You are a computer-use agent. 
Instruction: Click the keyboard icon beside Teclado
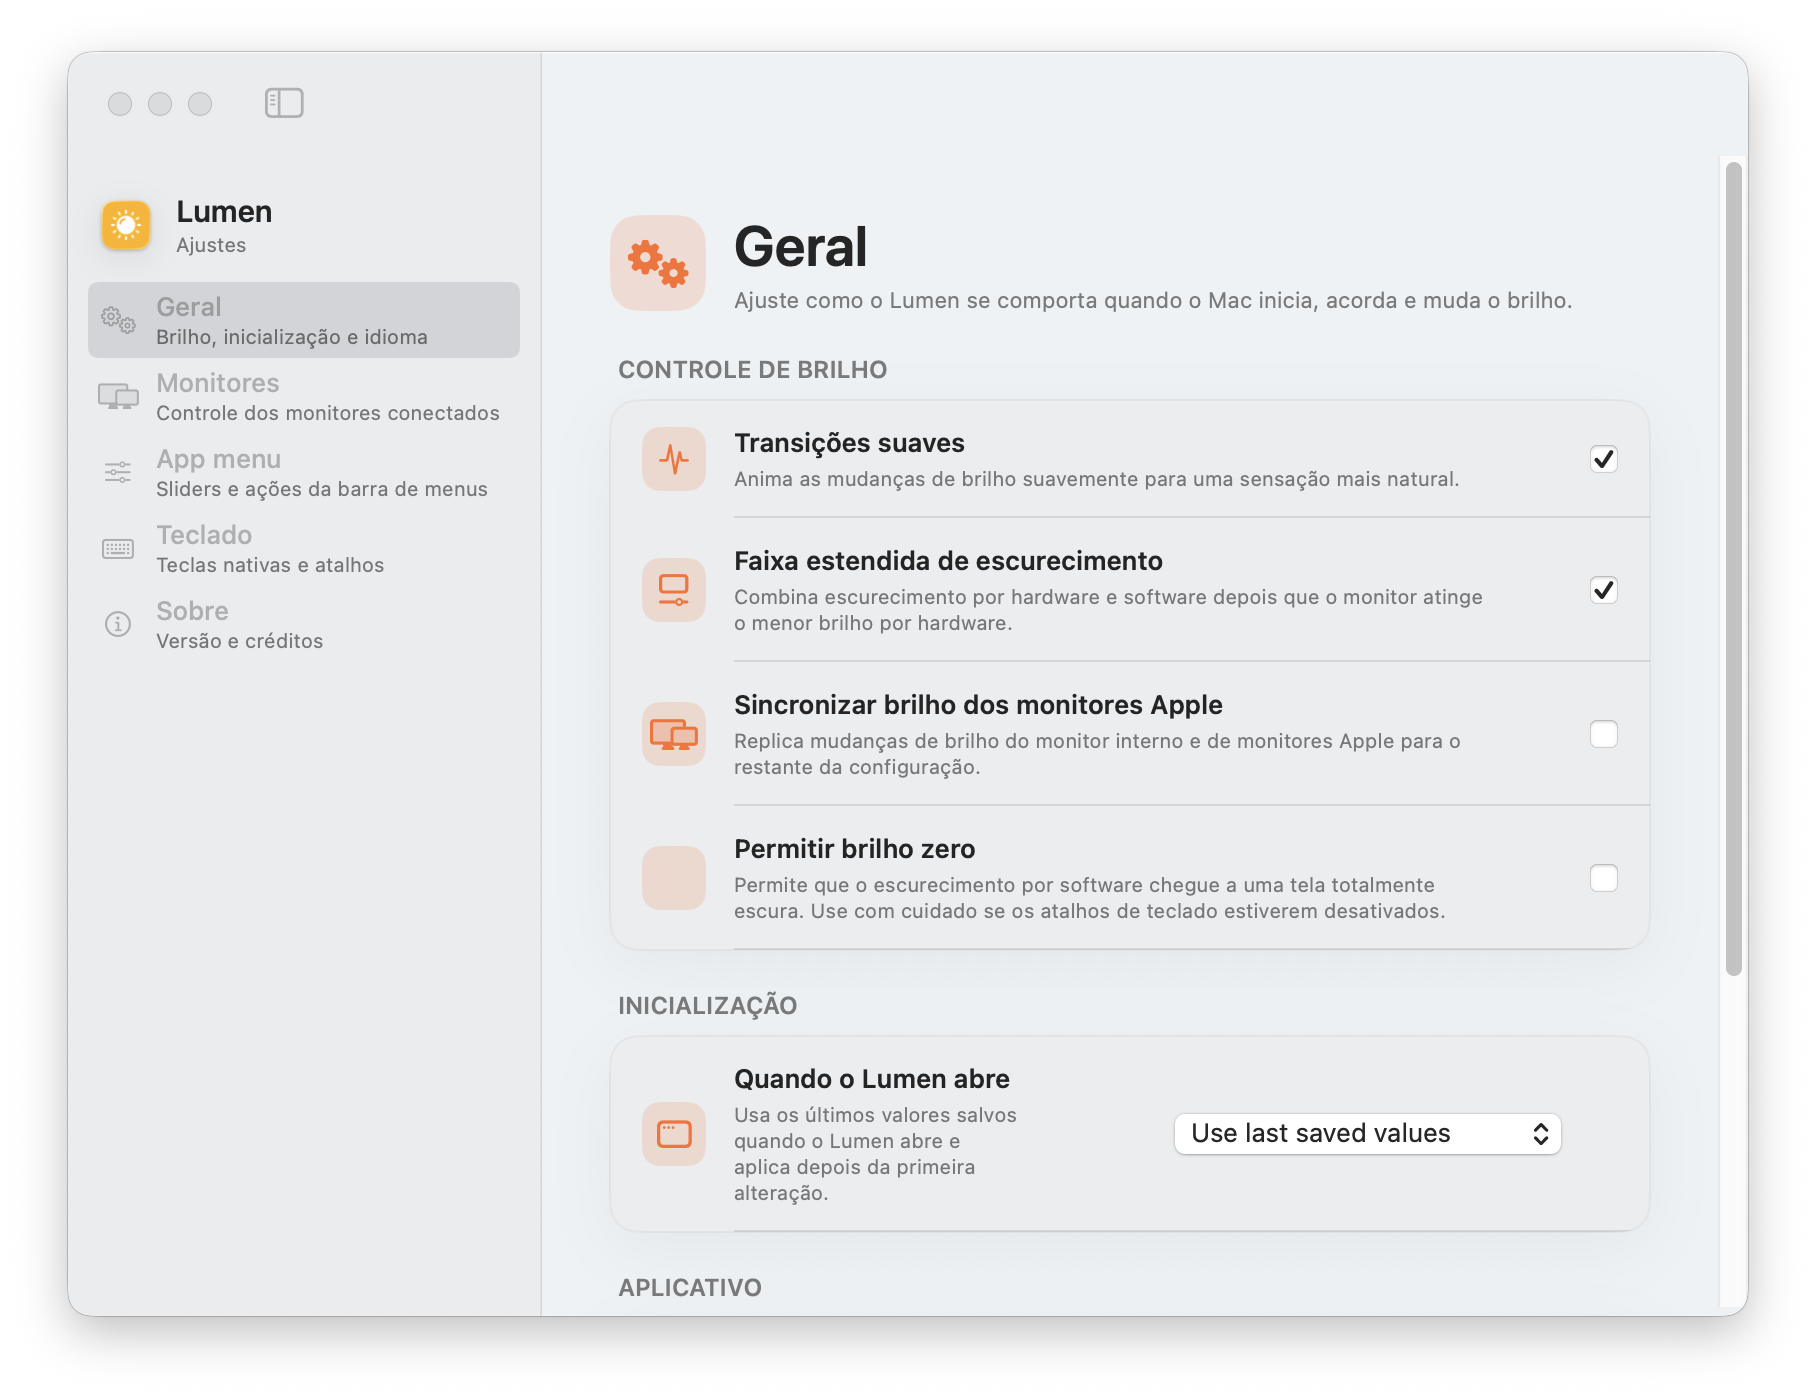(x=118, y=549)
